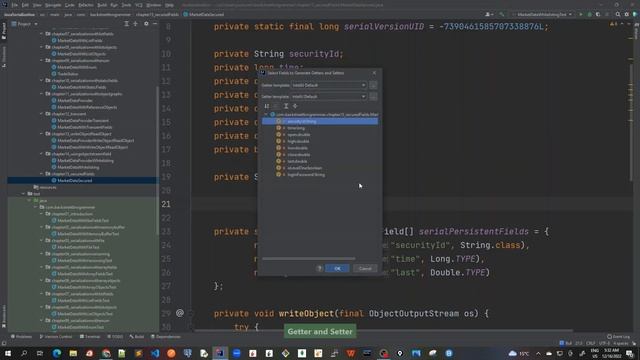
Task: Open the Version Control tool window
Action: click(x=56, y=337)
